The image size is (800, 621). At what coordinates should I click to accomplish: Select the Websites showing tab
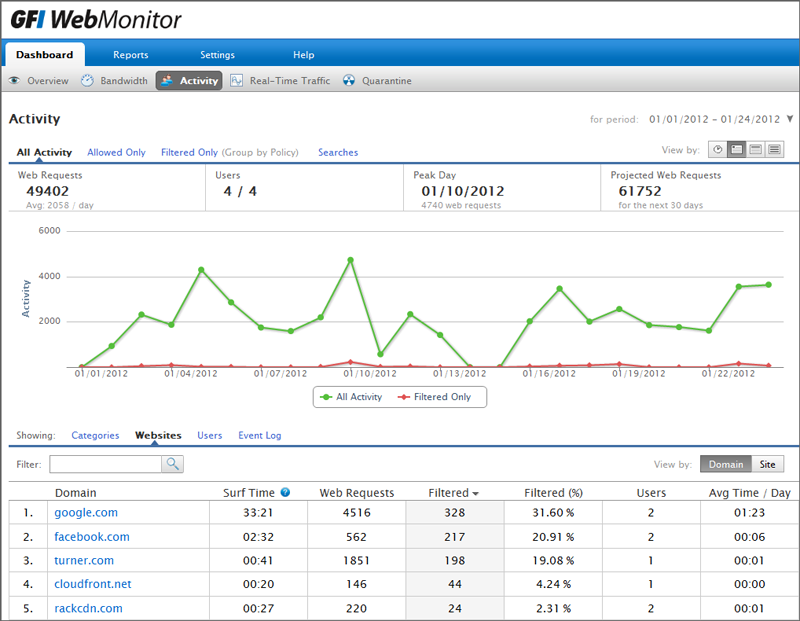pos(158,435)
